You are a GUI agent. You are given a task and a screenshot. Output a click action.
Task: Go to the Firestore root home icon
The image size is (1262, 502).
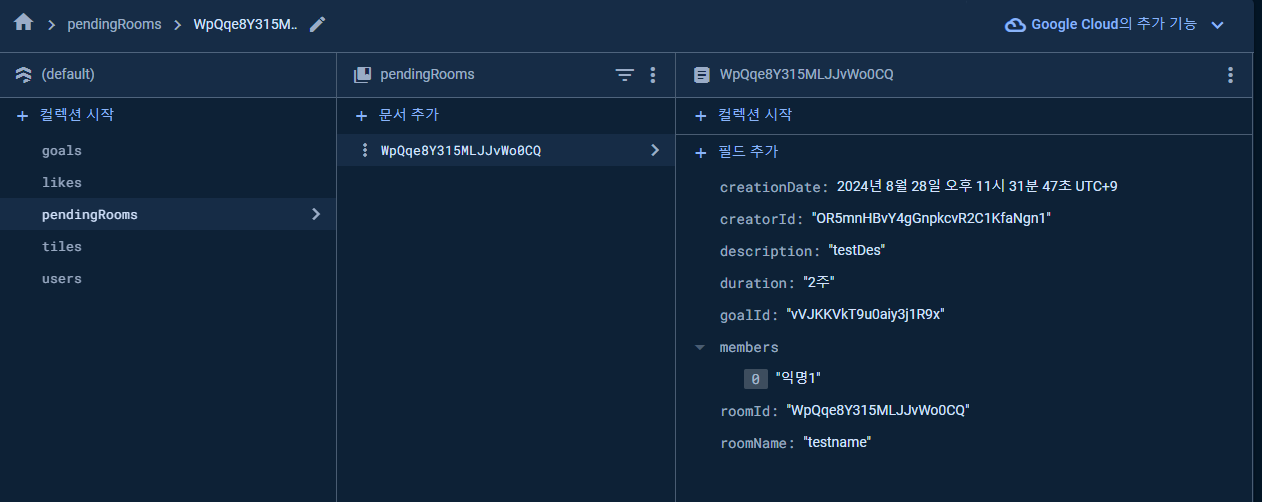pyautogui.click(x=23, y=23)
